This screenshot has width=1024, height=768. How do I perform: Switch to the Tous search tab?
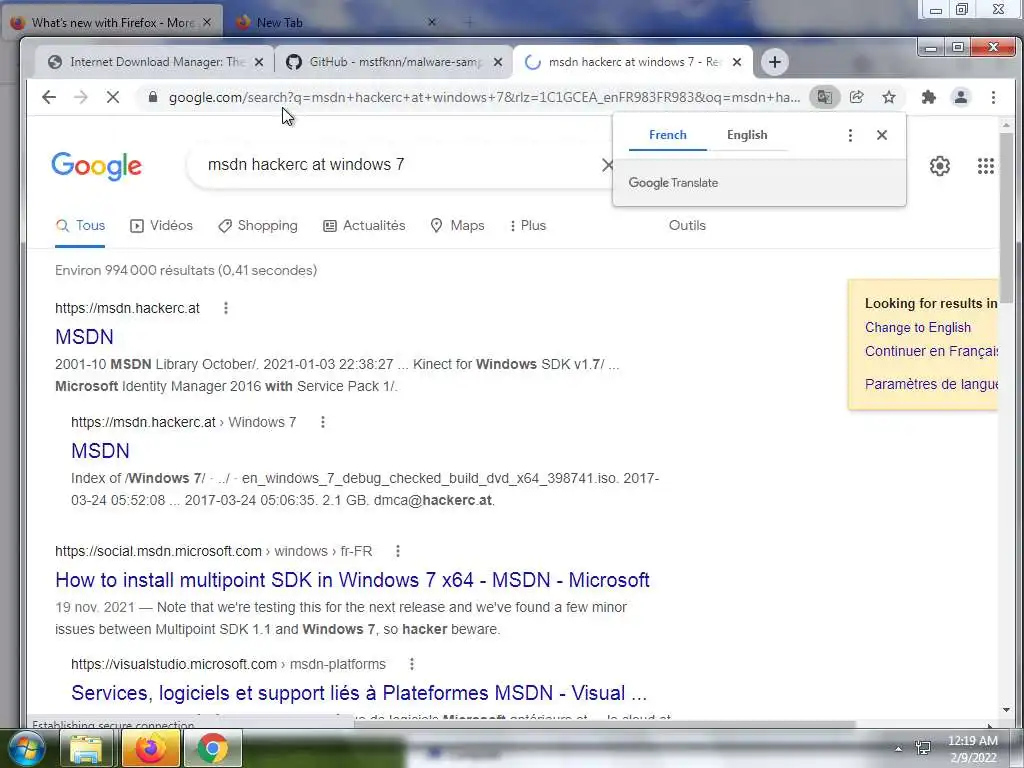pyautogui.click(x=80, y=226)
